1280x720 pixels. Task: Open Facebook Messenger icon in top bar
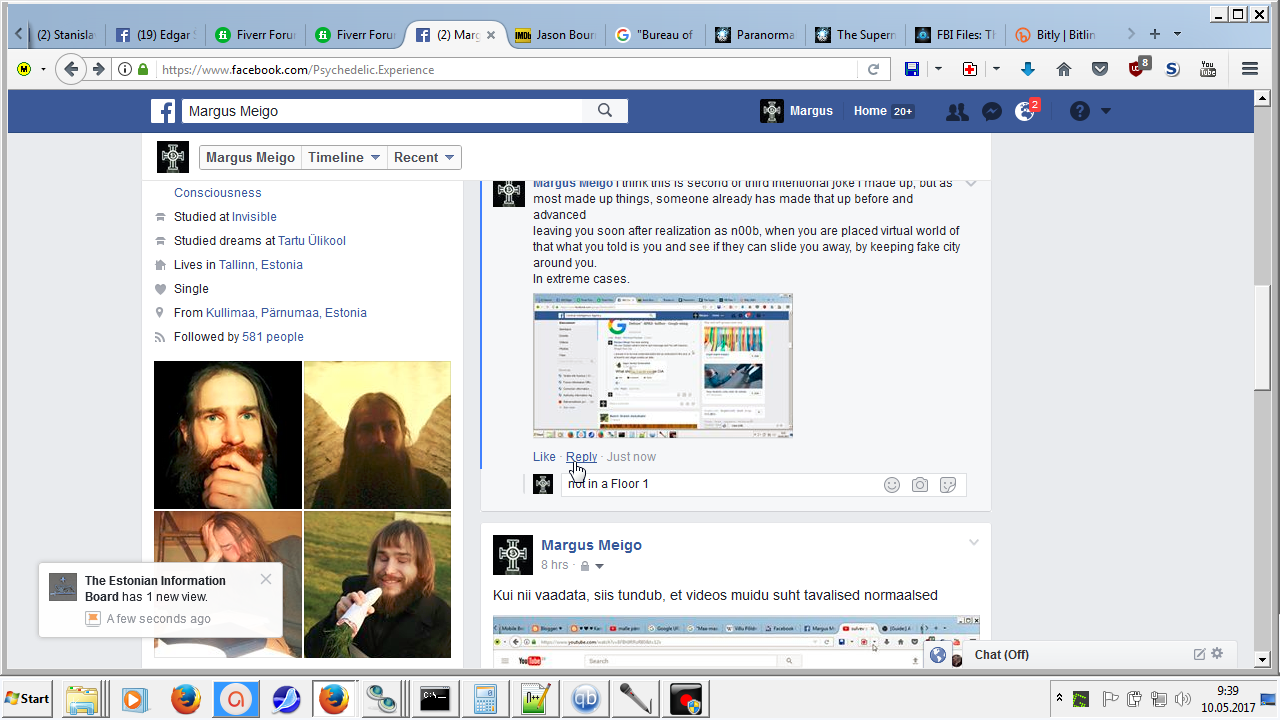tap(991, 112)
